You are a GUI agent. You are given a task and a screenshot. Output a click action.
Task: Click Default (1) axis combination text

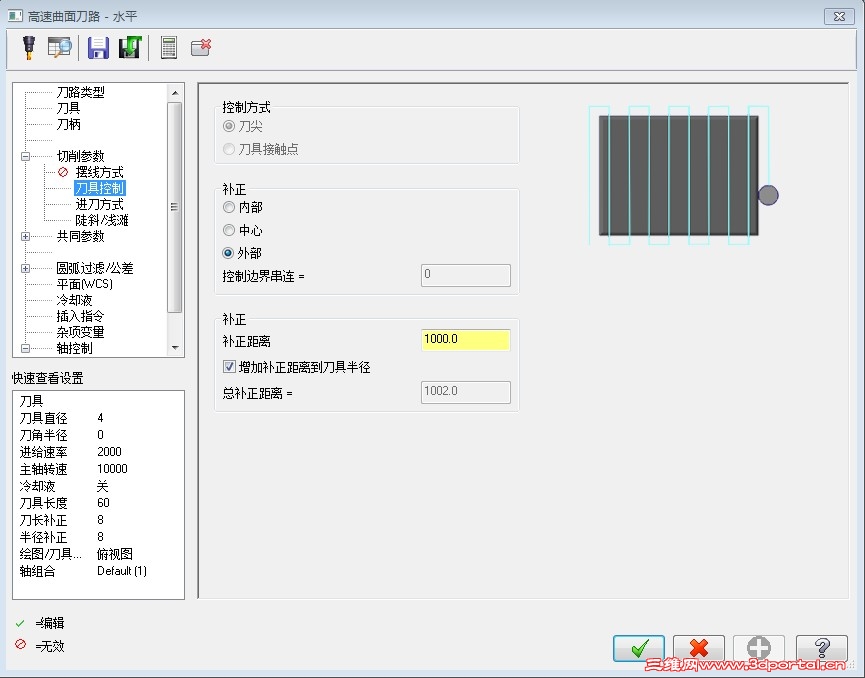click(x=122, y=571)
